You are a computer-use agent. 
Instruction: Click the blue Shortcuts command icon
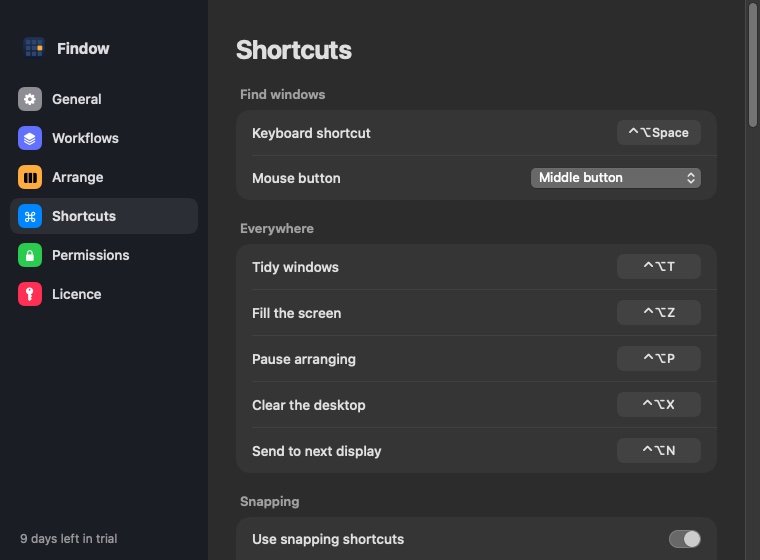pos(30,216)
